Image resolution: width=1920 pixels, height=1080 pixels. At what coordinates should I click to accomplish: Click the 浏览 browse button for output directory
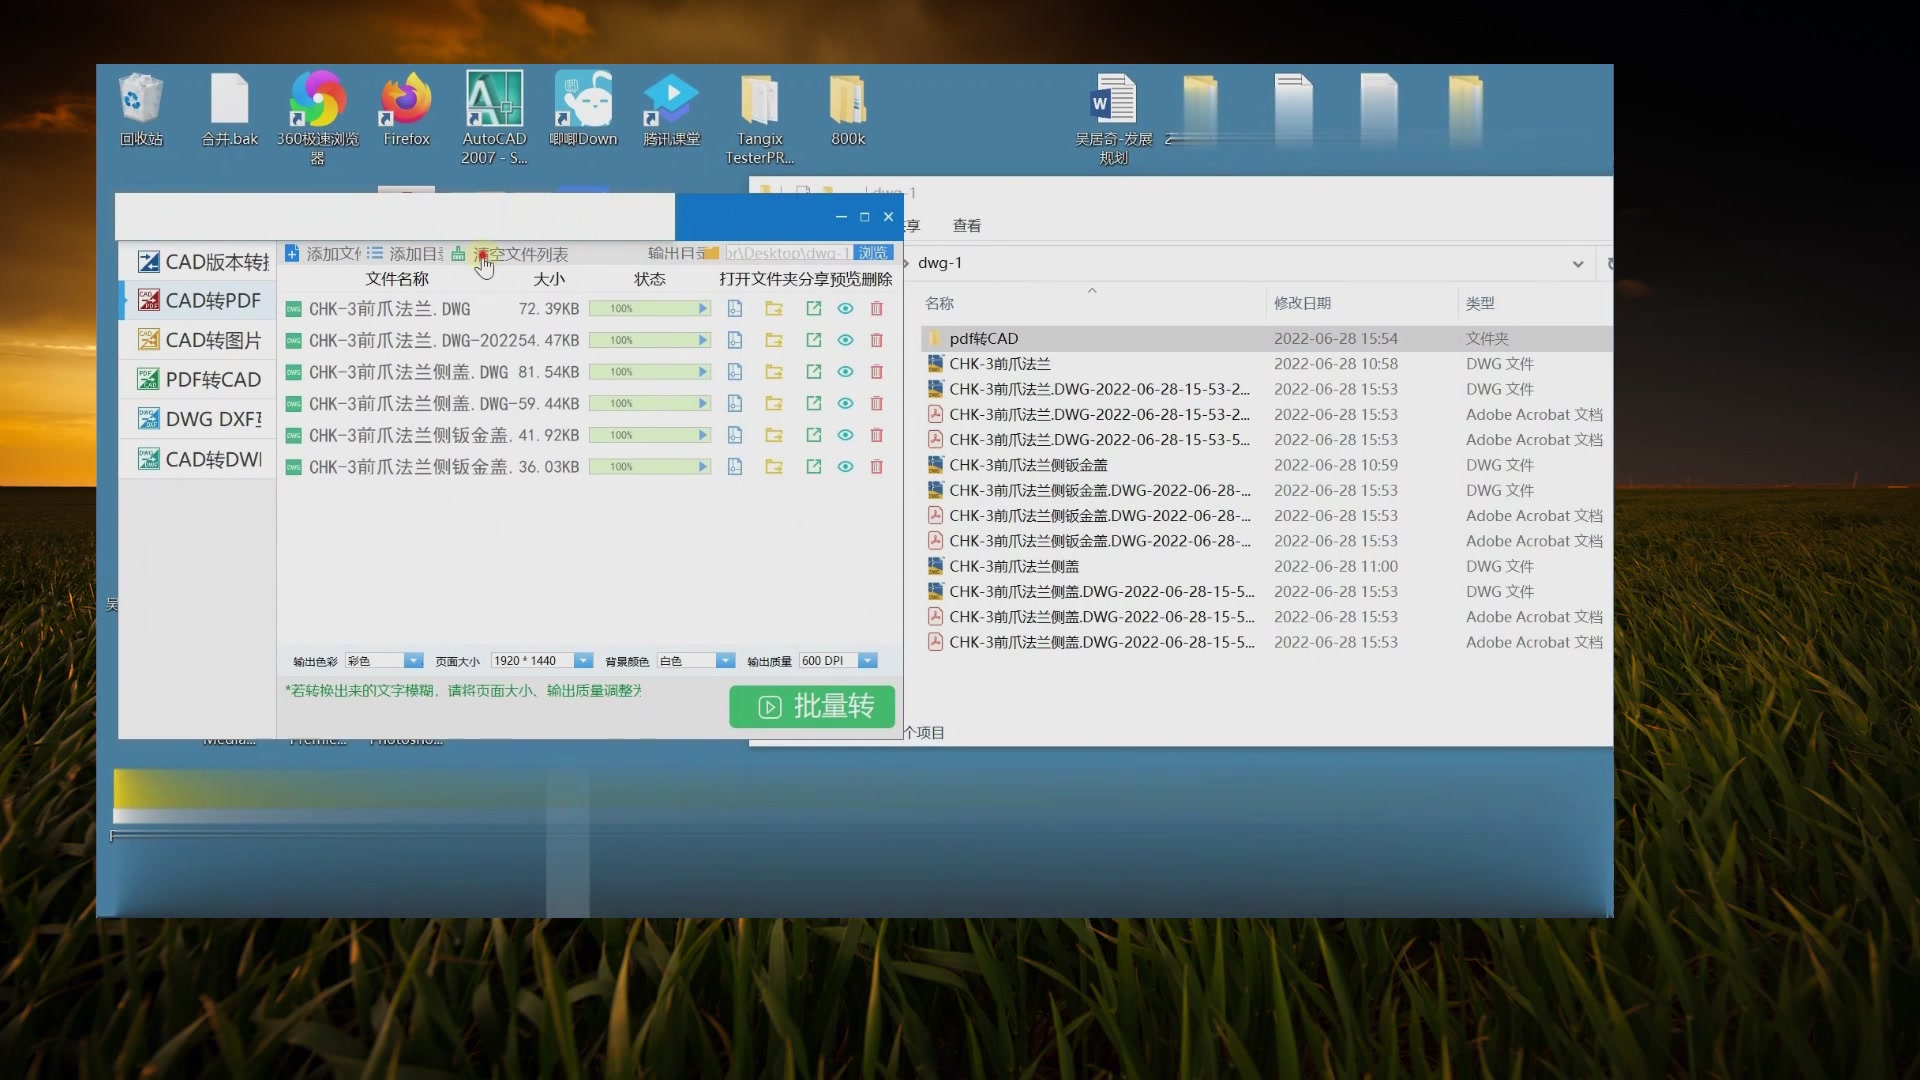point(872,253)
